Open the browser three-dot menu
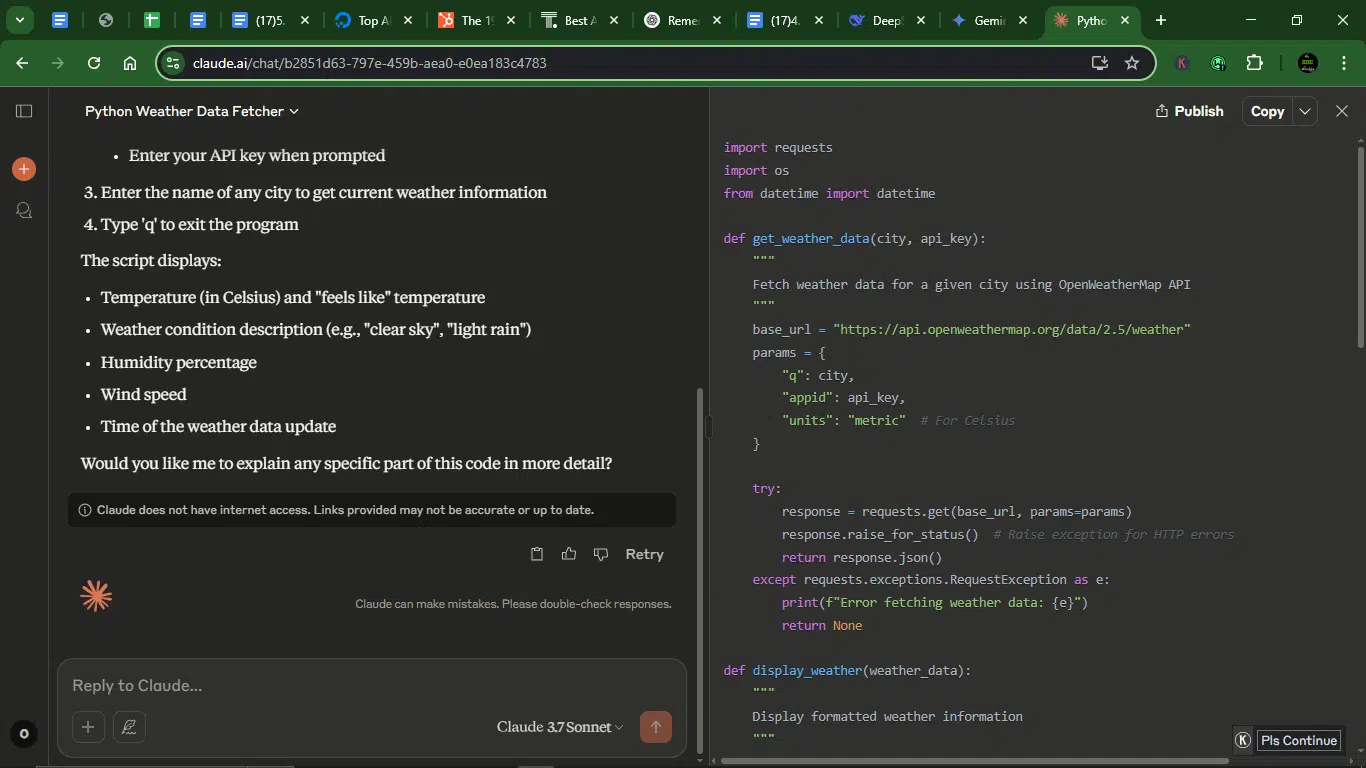 point(1343,63)
